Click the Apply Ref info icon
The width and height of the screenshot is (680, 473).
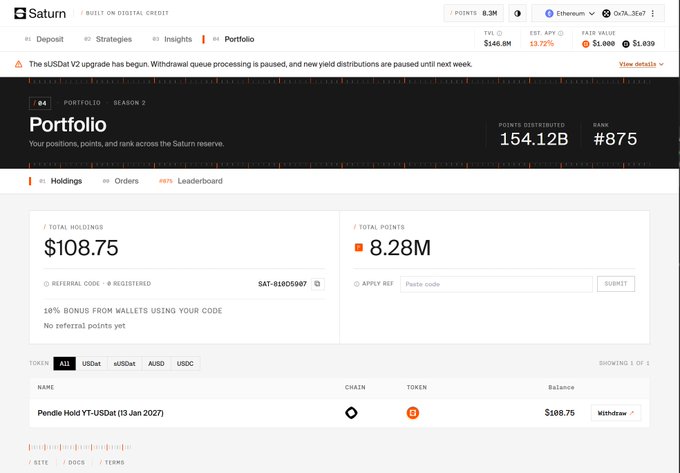pyautogui.click(x=356, y=284)
